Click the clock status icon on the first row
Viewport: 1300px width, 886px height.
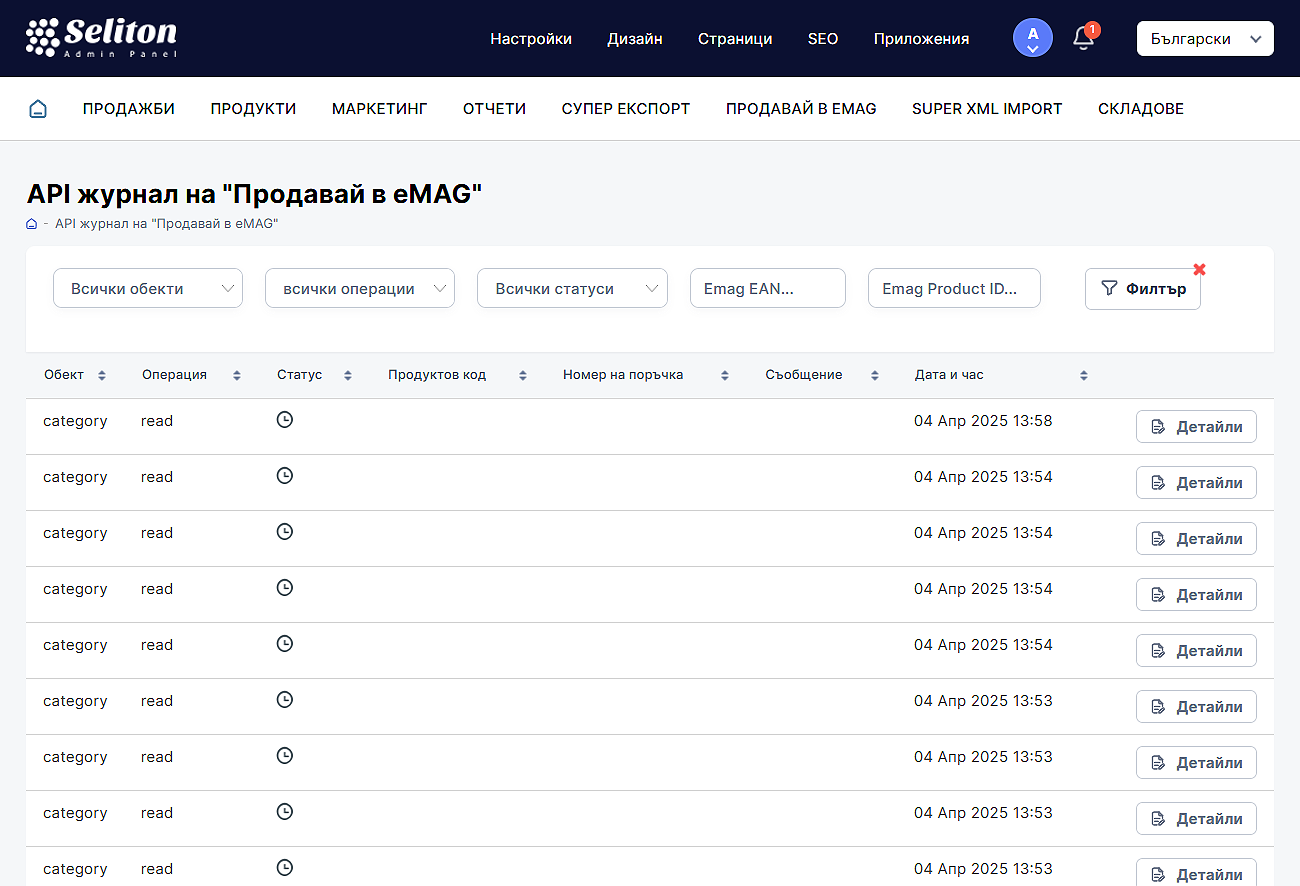pos(284,419)
